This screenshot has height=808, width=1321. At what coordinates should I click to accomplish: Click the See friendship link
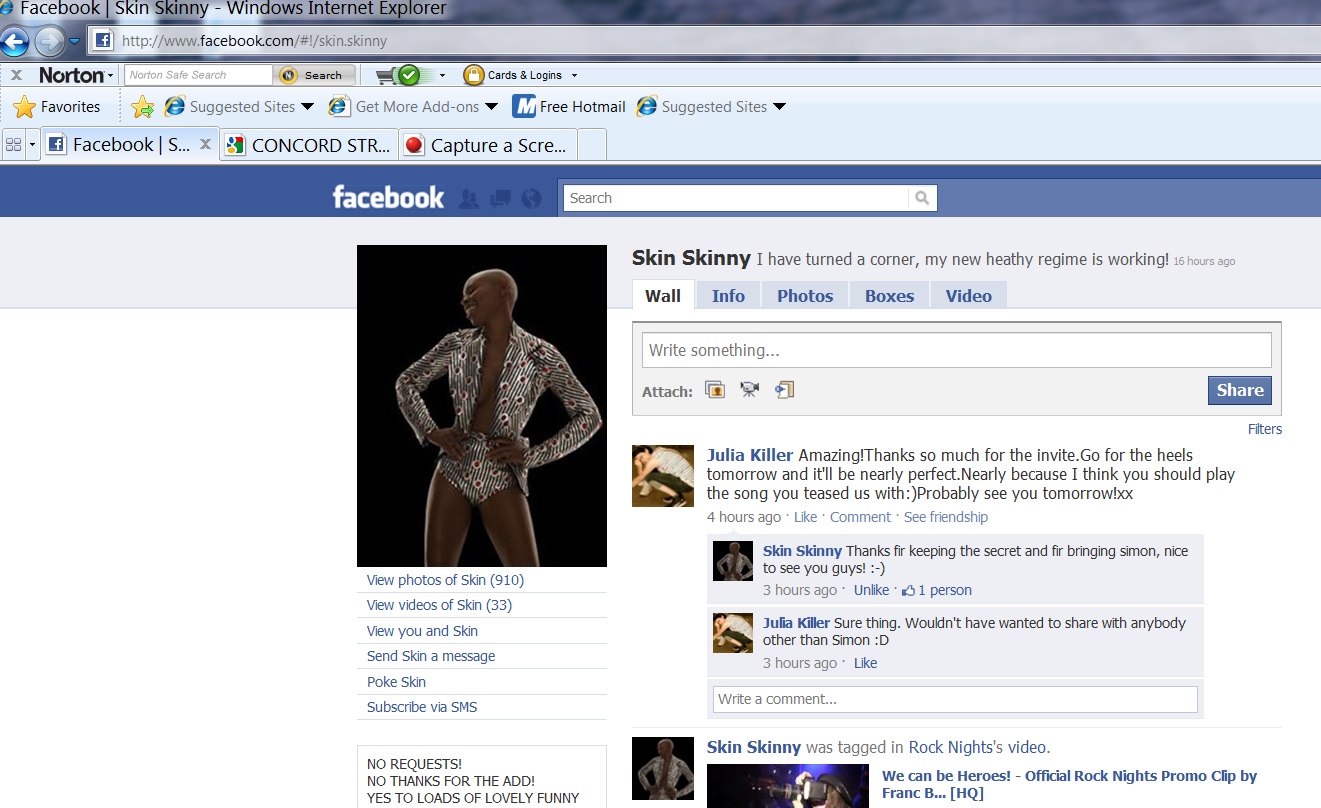click(x=946, y=517)
